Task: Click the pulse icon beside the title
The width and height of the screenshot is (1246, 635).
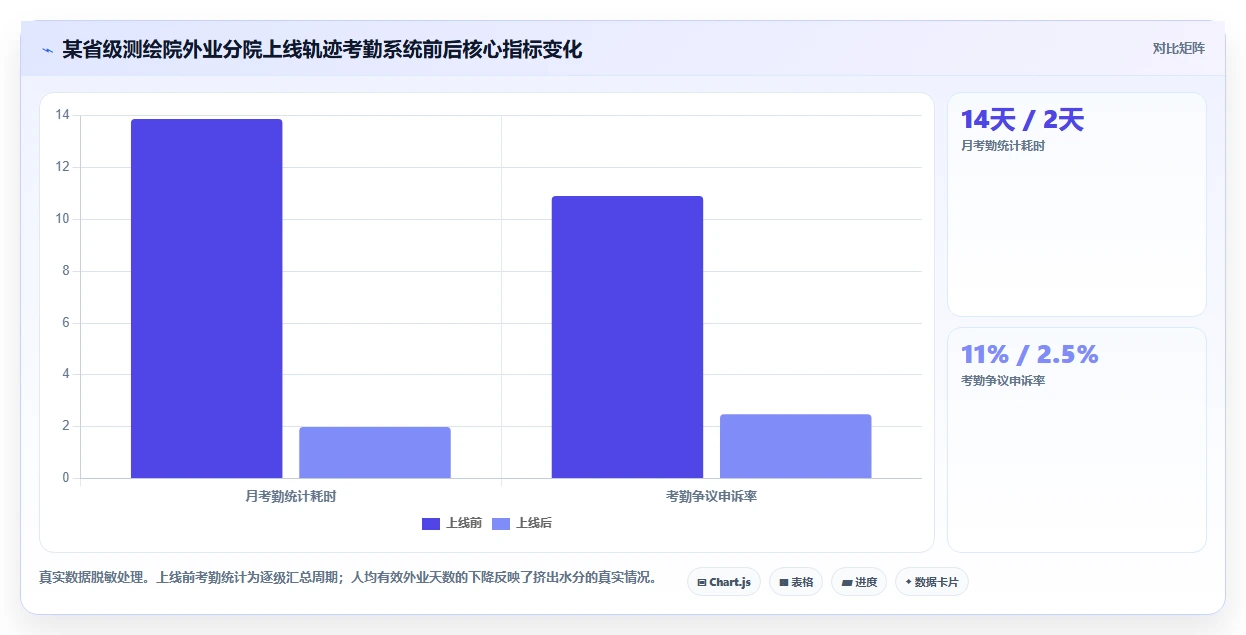Action: coord(47,49)
